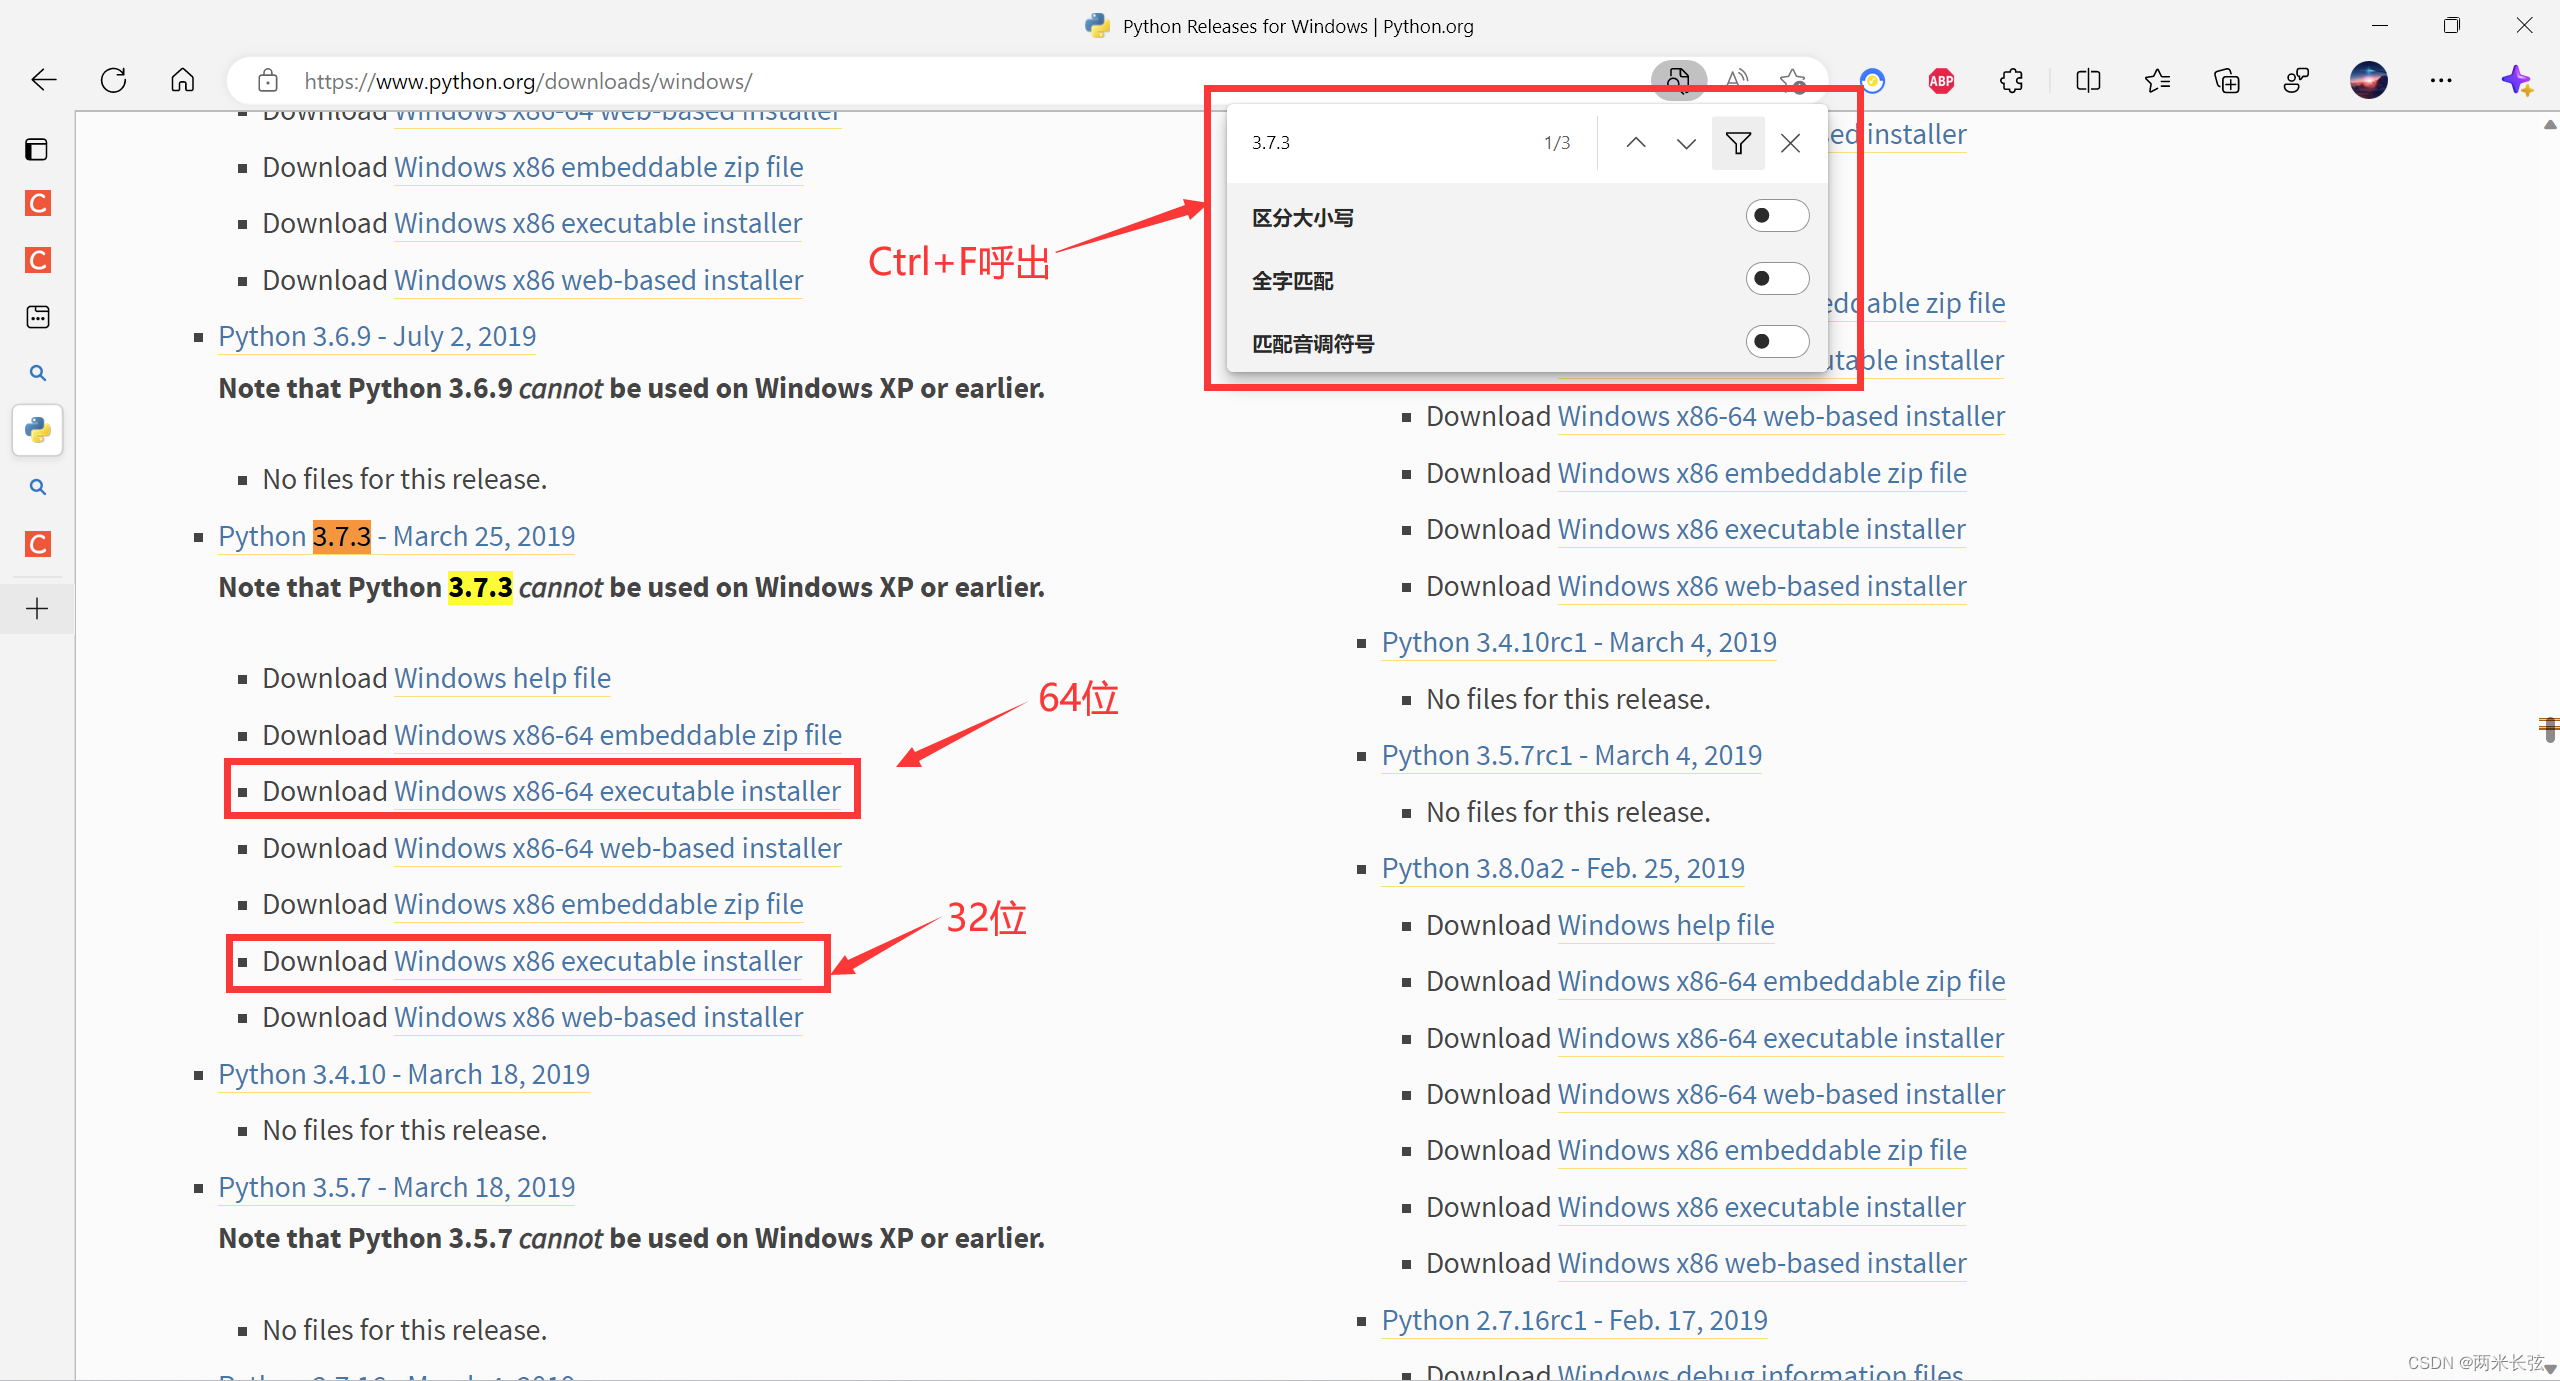Open Python 3.4.10 - March 18, 2019 link
Image resolution: width=2560 pixels, height=1381 pixels.
pos(404,1074)
